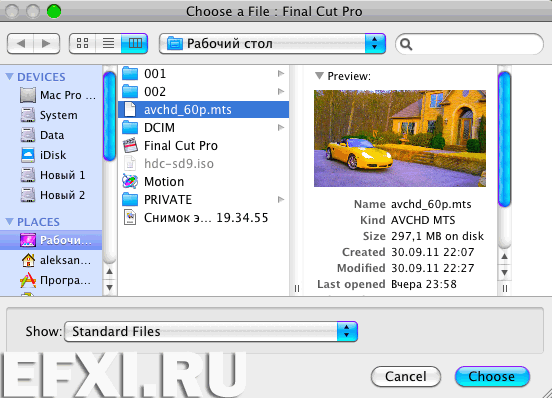Click the desktop icon beside Рабочий стол
The height and width of the screenshot is (398, 552).
(28, 240)
